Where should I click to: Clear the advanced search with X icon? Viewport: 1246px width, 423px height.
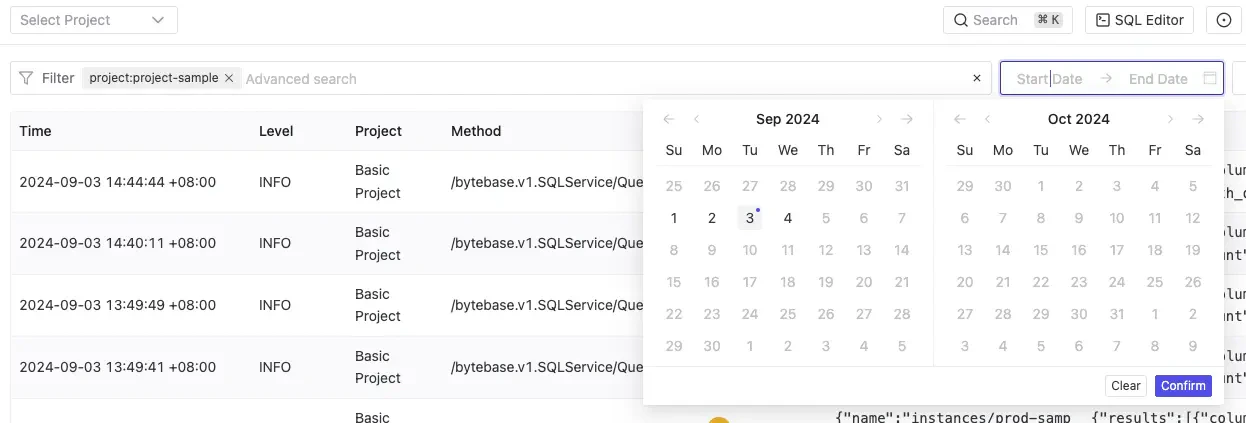[977, 78]
